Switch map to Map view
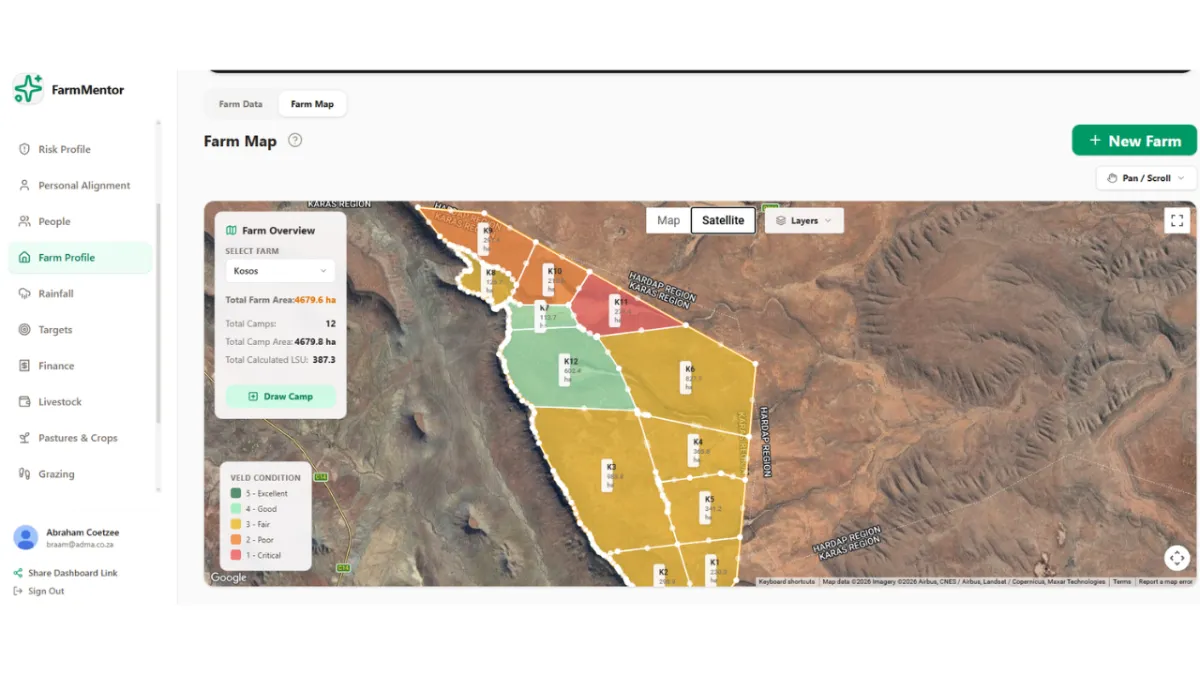Image resolution: width=1200 pixels, height=675 pixels. [668, 221]
